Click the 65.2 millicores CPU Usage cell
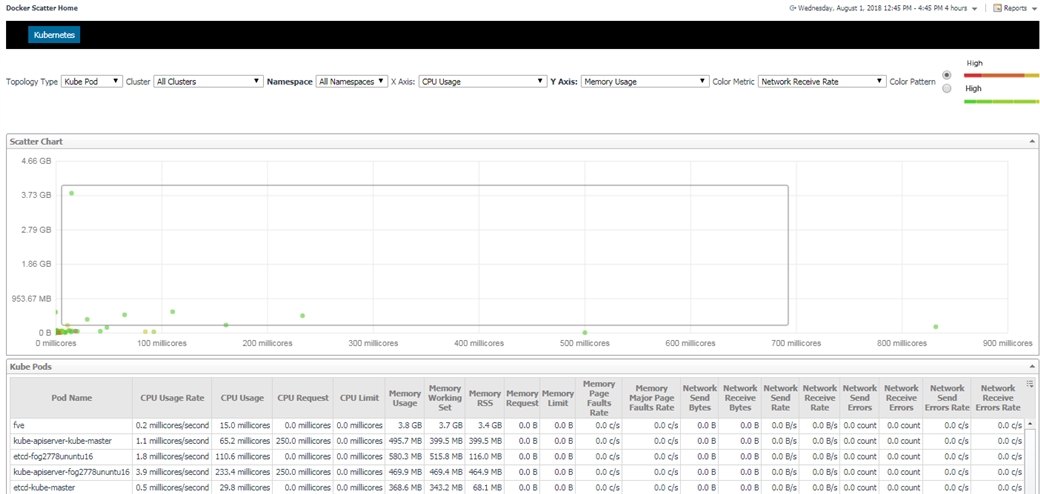The width and height of the screenshot is (1040, 494). [x=242, y=440]
